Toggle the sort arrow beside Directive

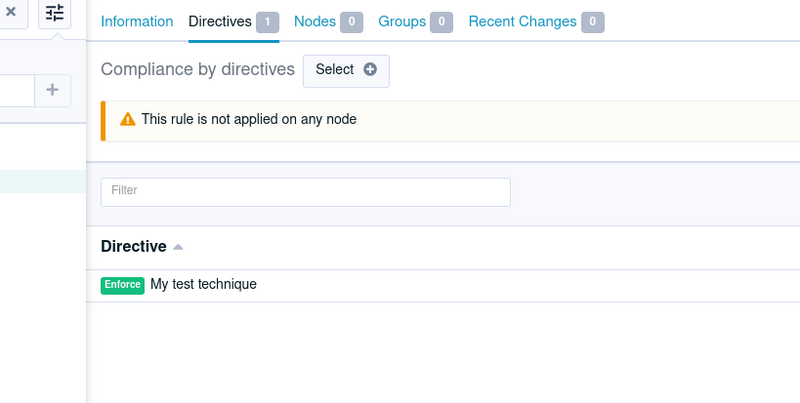point(178,247)
